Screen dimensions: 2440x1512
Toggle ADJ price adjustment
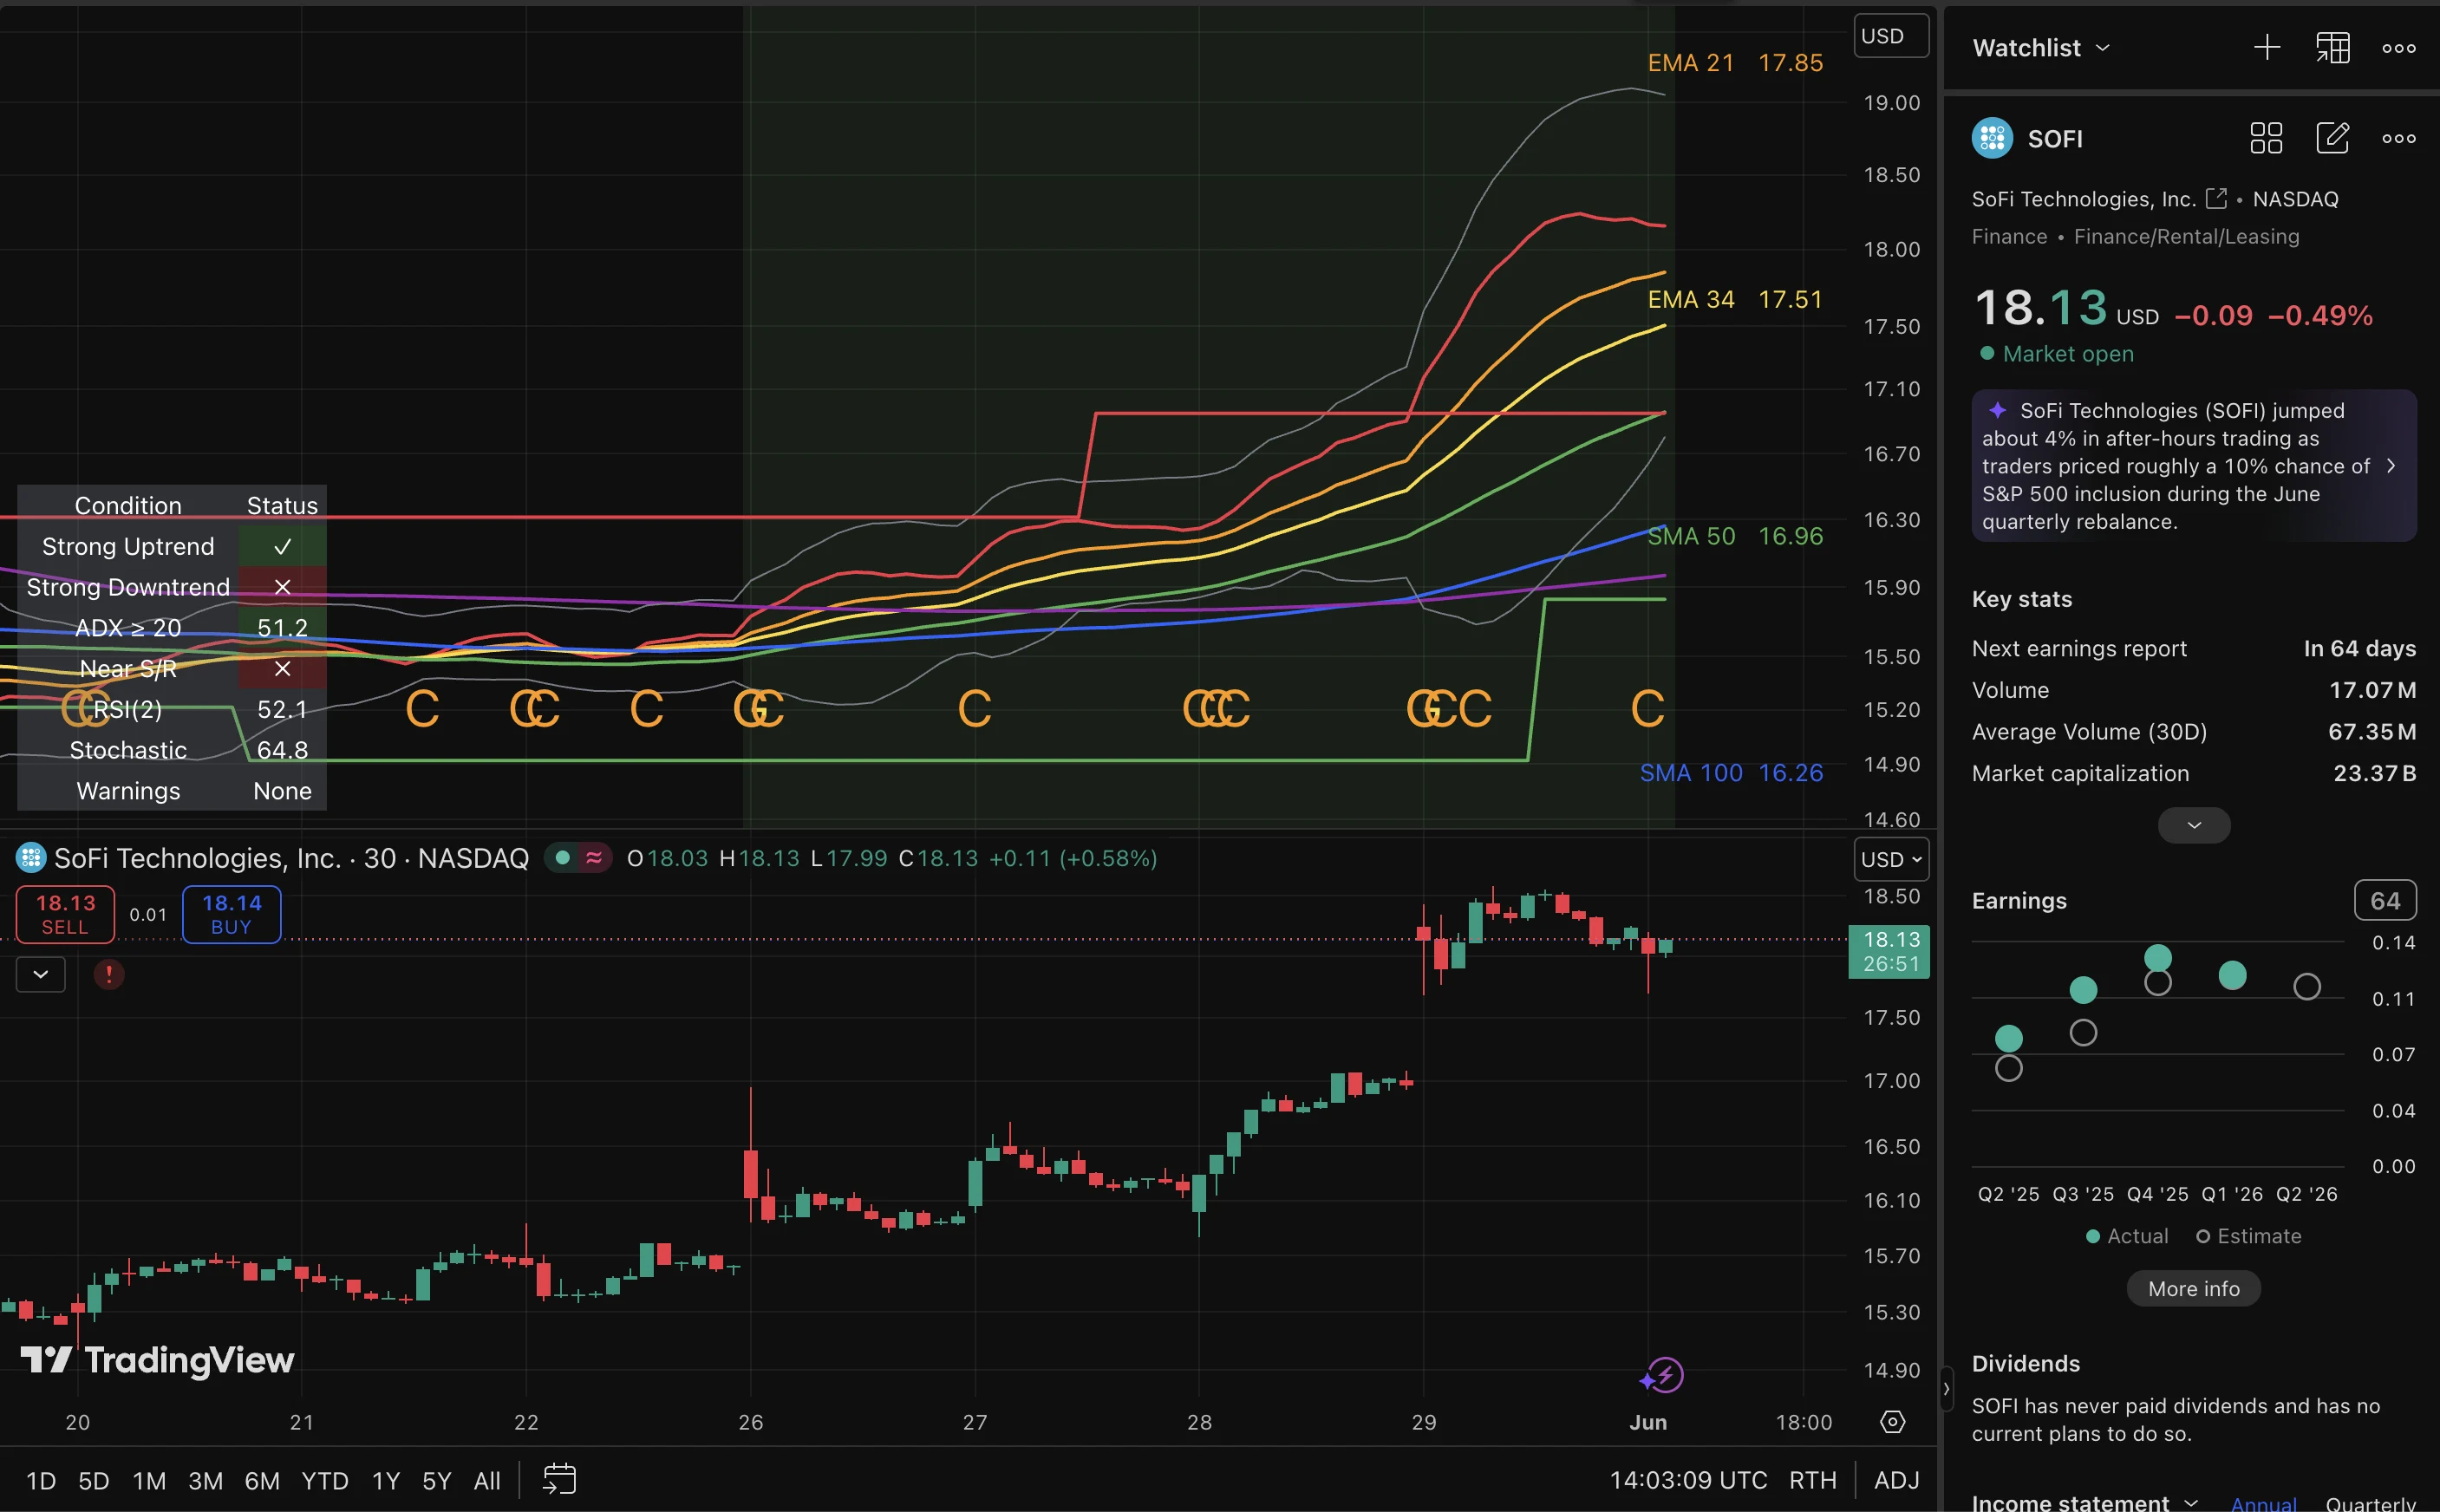(x=1896, y=1480)
